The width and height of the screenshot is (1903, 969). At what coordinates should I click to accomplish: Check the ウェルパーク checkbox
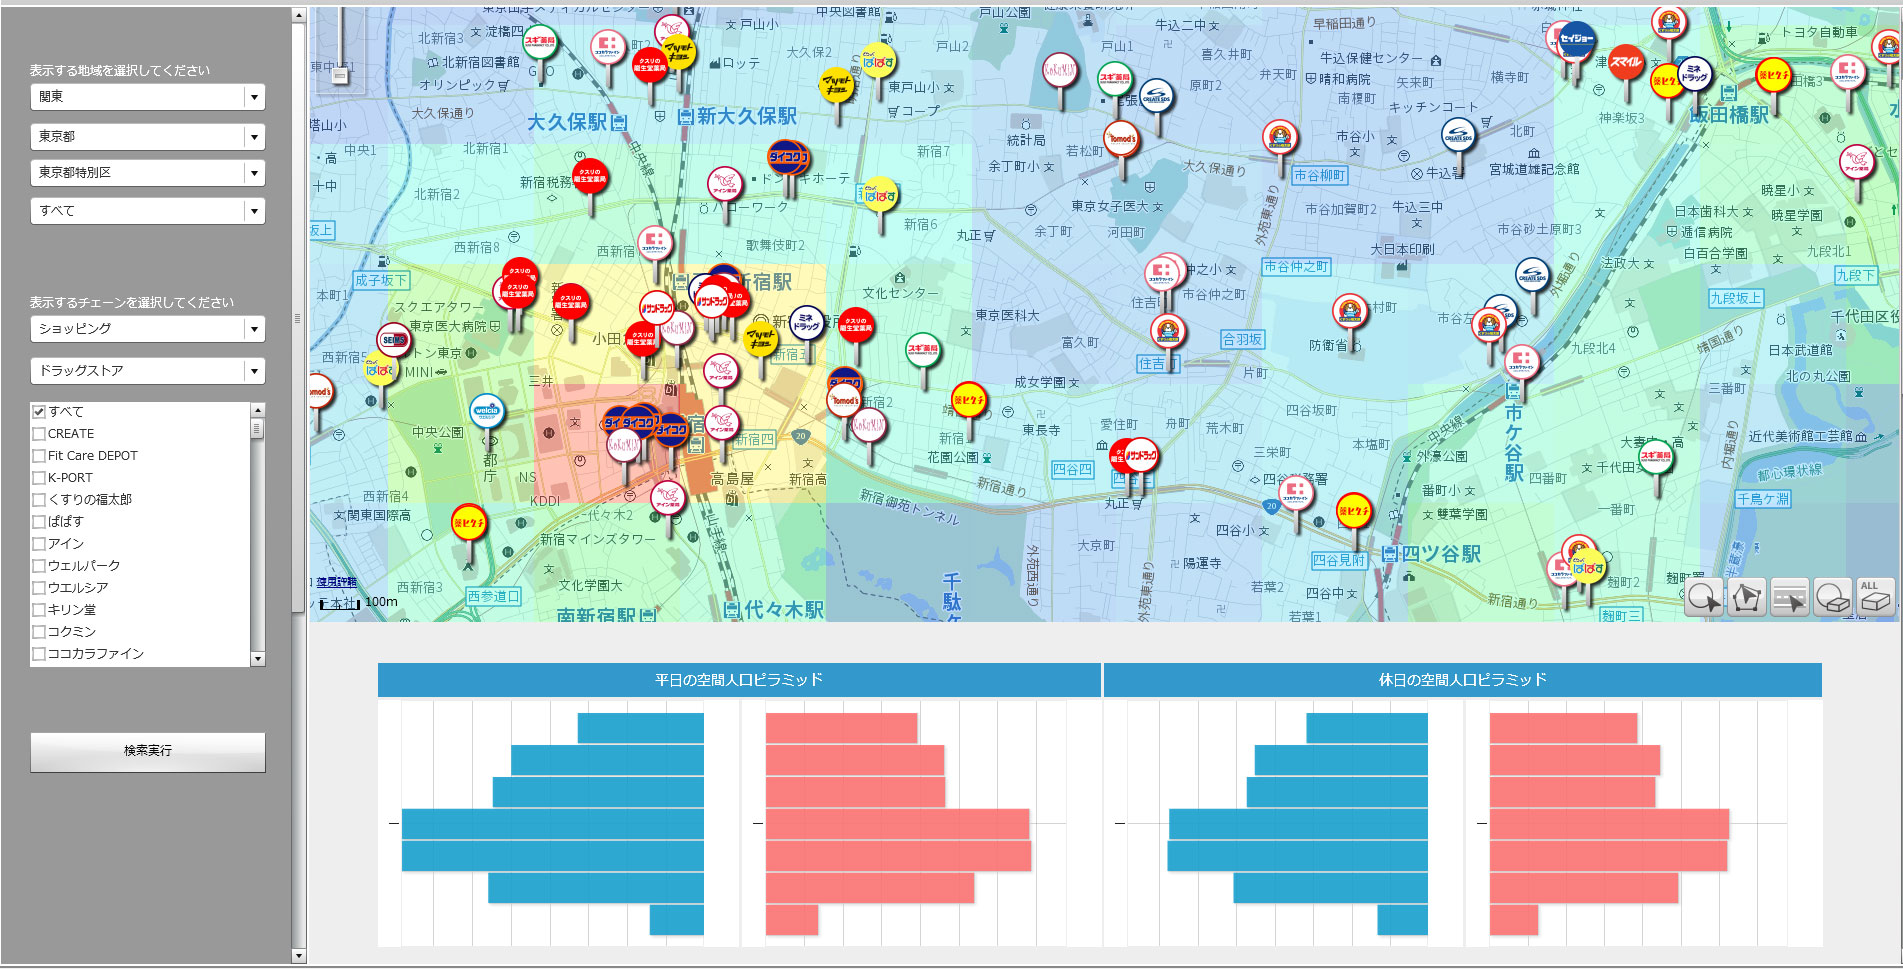(x=39, y=565)
